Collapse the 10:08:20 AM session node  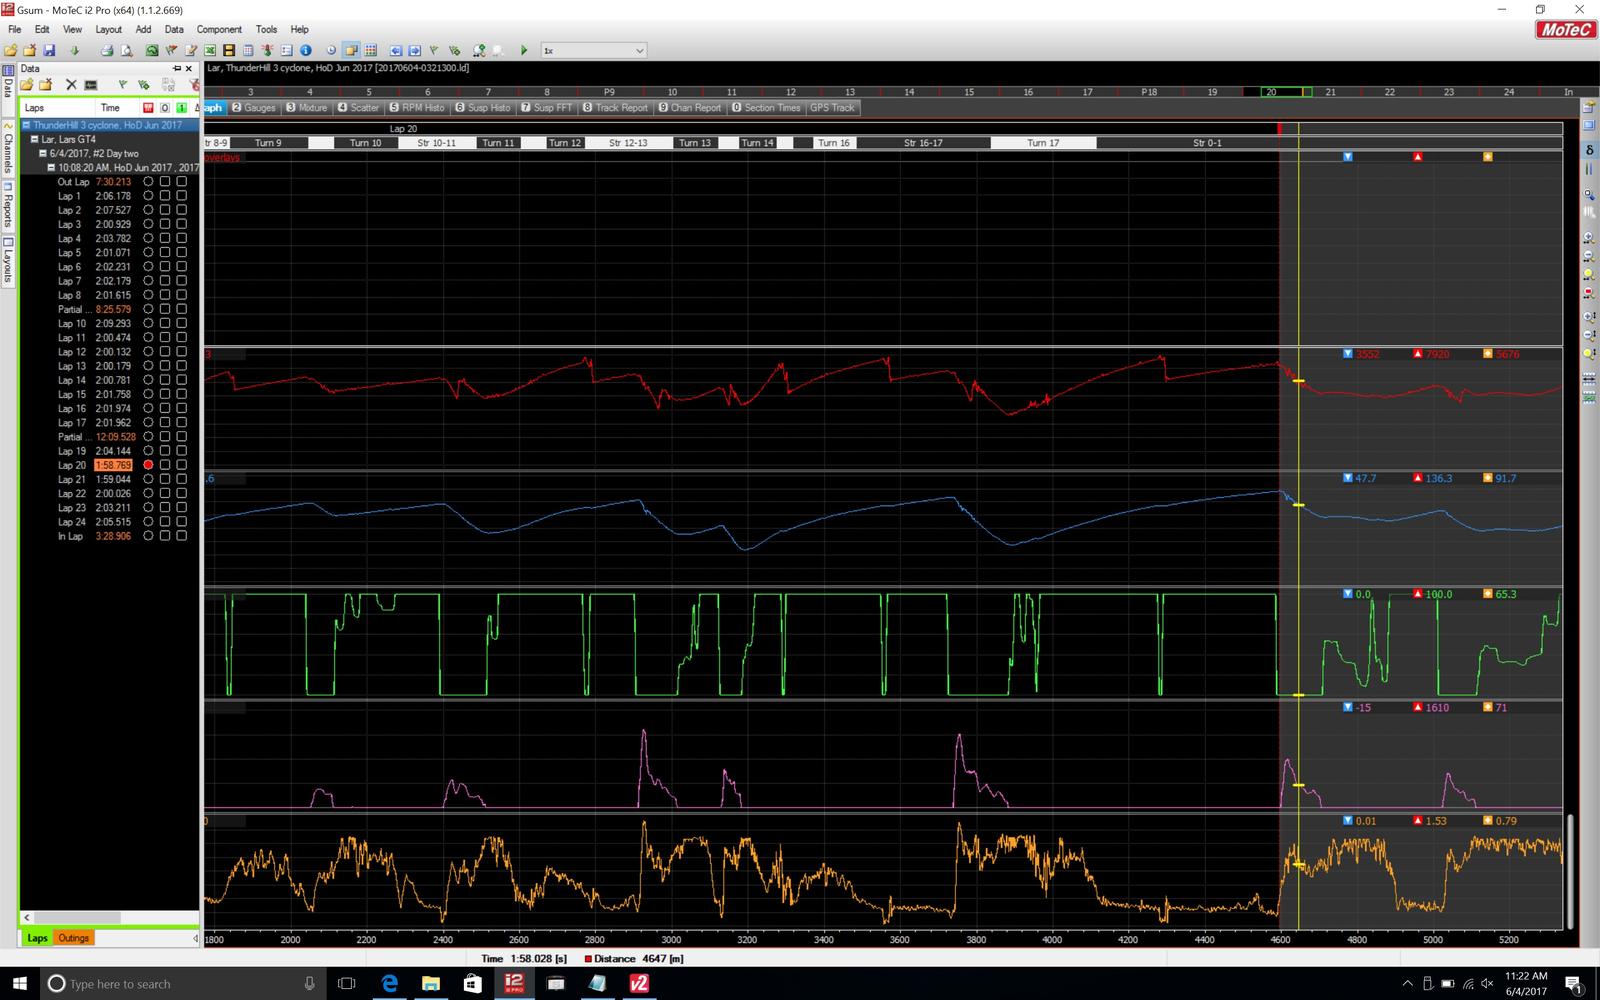(x=51, y=167)
